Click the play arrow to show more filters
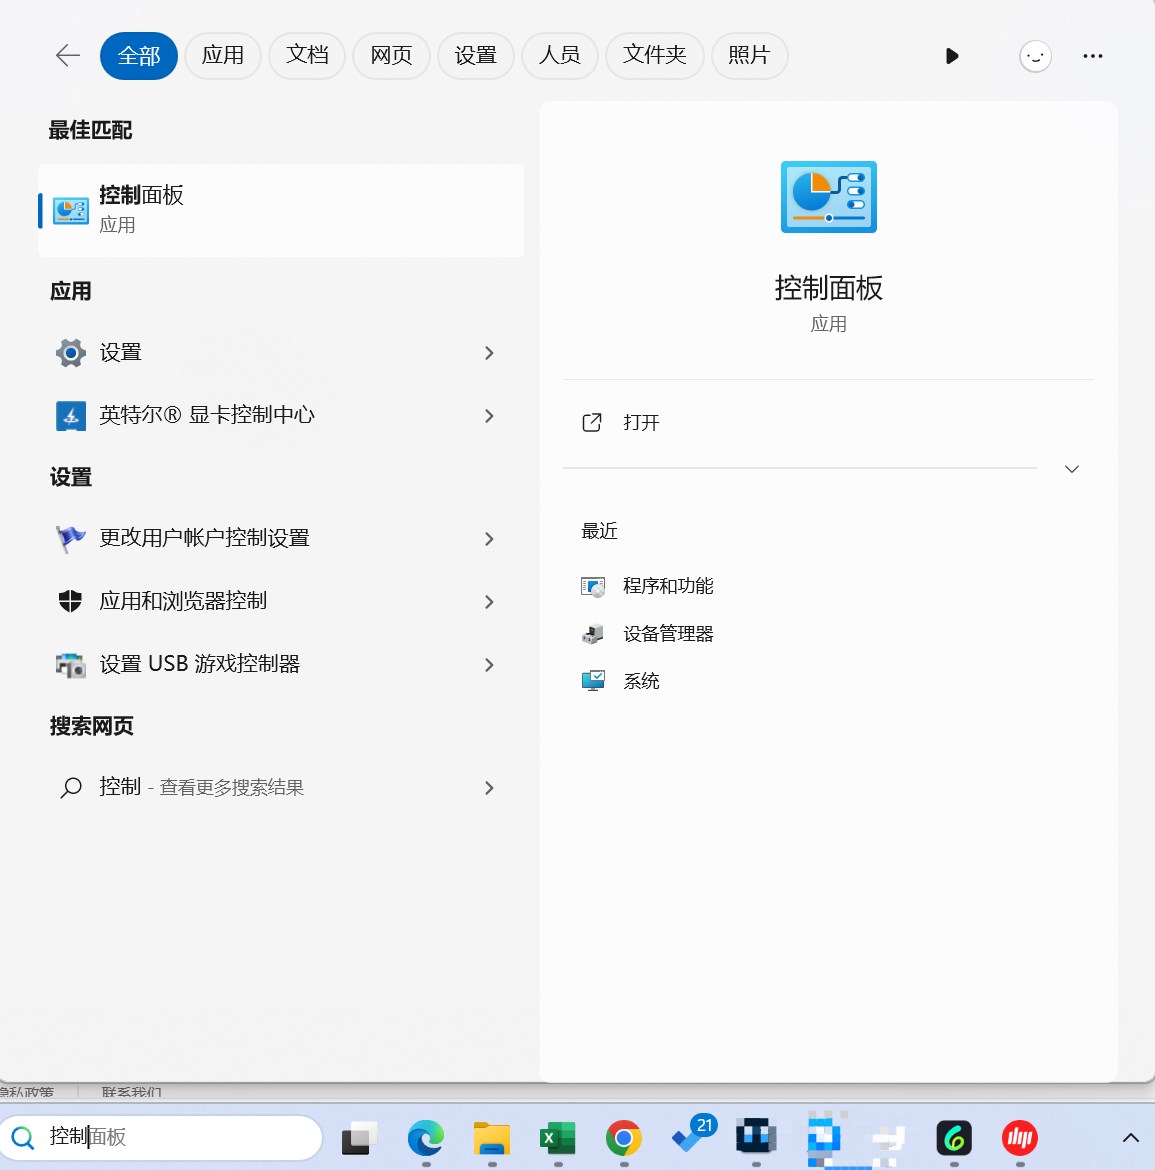 pos(952,56)
